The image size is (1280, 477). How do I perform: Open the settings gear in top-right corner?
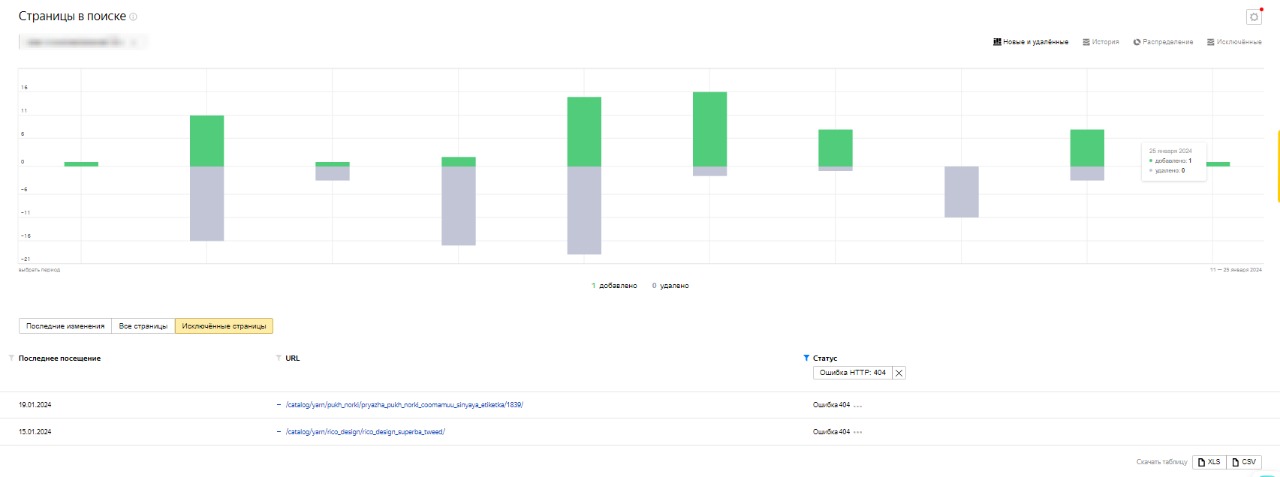(x=1253, y=16)
